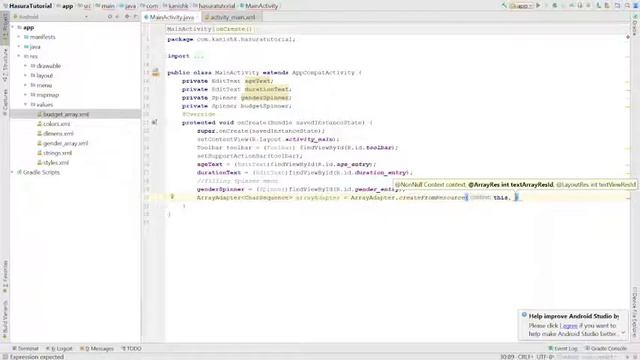Image resolution: width=640 pixels, height=360 pixels.
Task: Select gender_array.xml in the project tree
Action: coord(65,143)
